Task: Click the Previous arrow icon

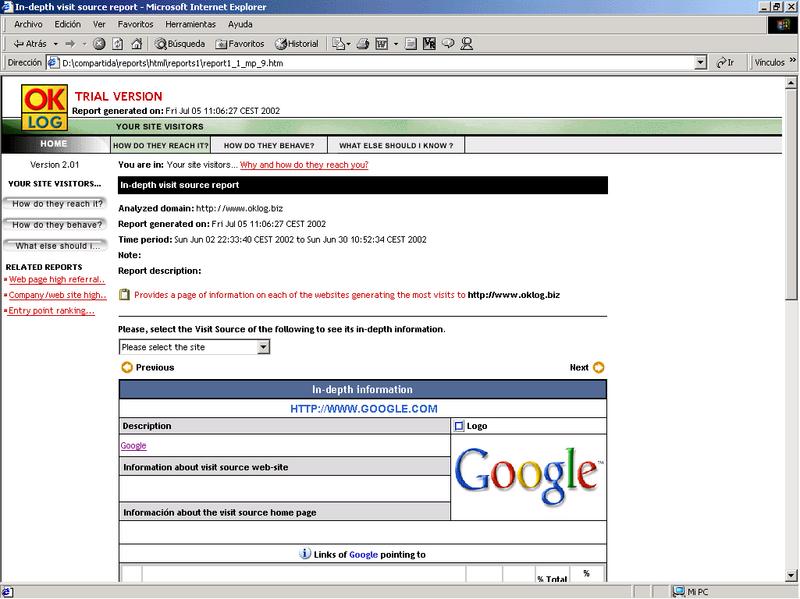Action: (x=127, y=367)
